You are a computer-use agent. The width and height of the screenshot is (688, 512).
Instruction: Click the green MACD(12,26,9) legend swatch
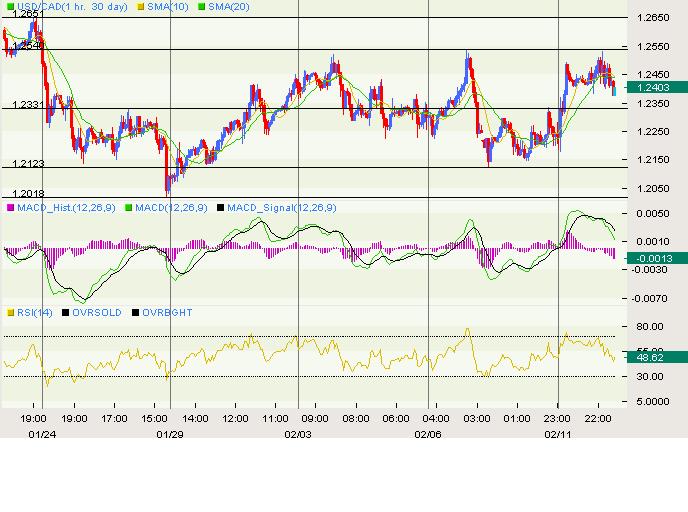pyautogui.click(x=129, y=208)
